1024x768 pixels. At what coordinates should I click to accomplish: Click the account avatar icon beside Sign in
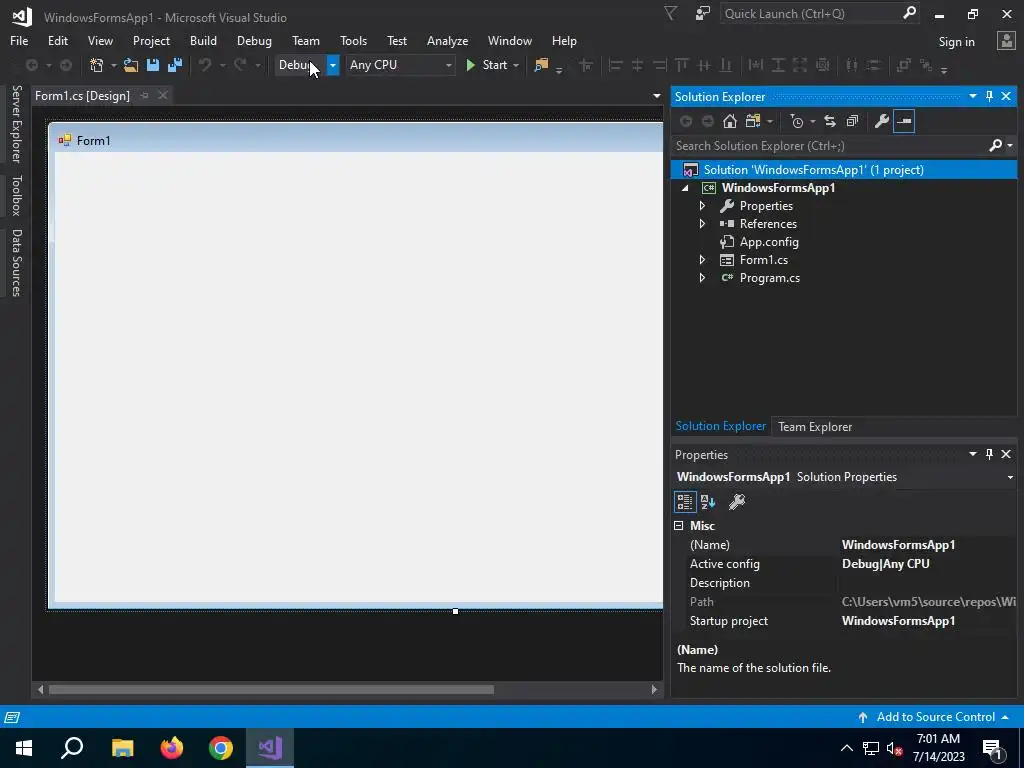coord(1006,41)
